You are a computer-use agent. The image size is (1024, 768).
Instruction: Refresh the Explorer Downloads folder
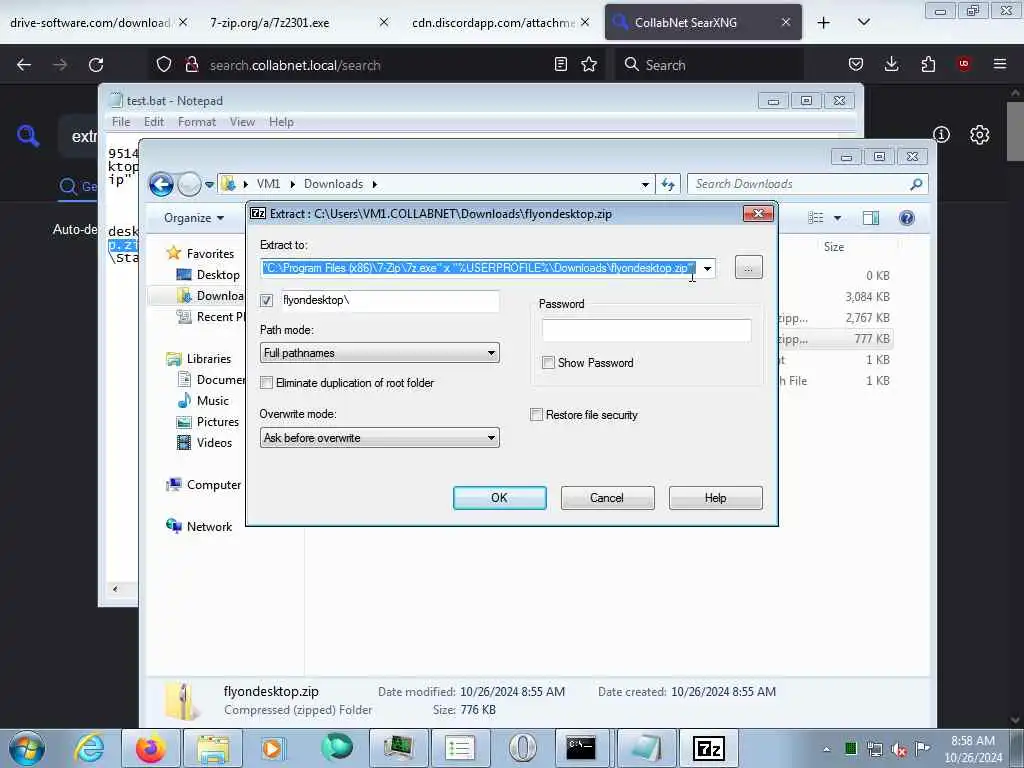tap(667, 184)
